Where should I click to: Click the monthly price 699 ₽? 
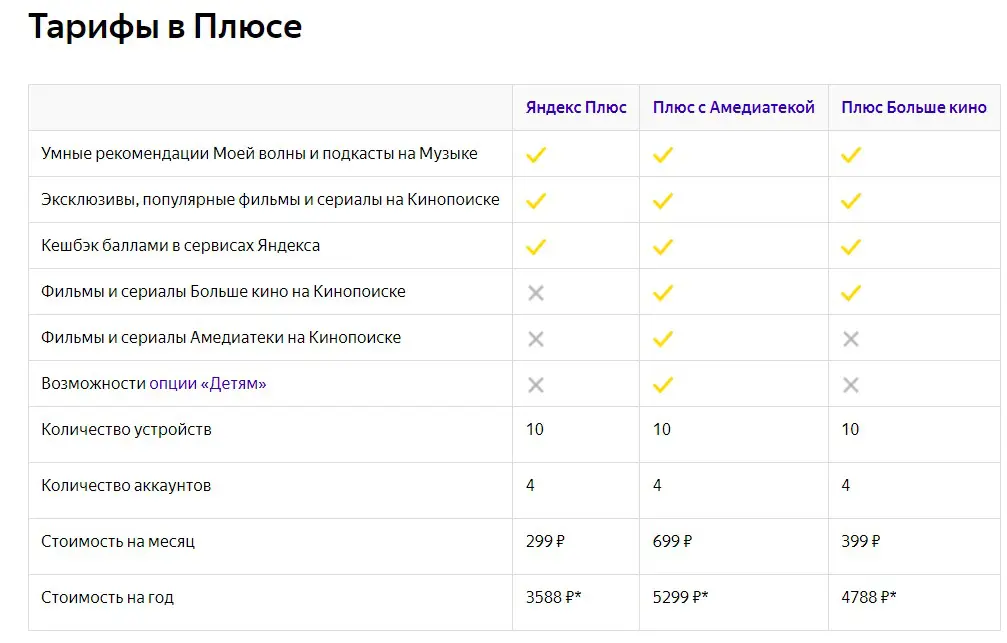672,542
